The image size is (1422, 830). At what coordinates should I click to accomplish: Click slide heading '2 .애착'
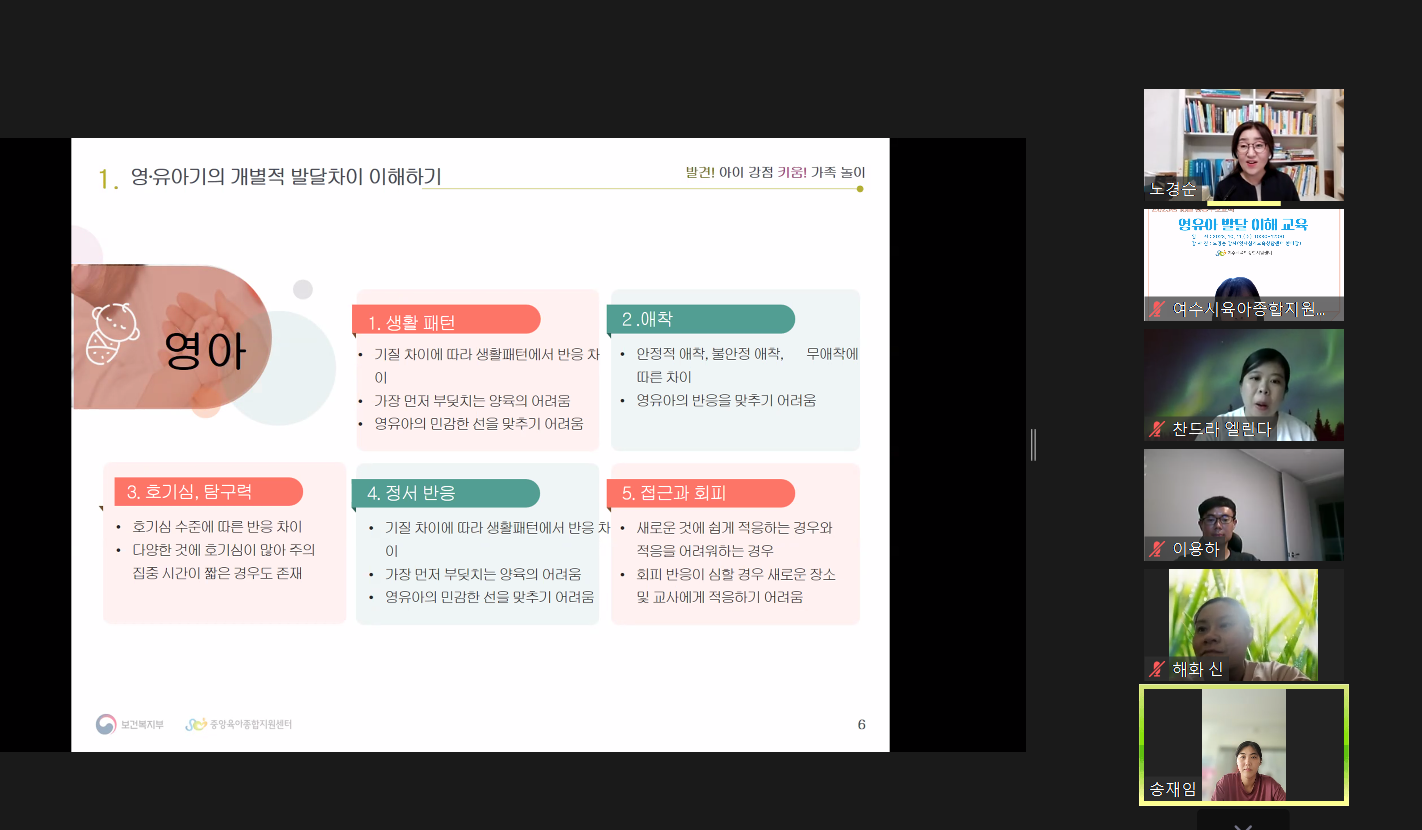pos(647,319)
